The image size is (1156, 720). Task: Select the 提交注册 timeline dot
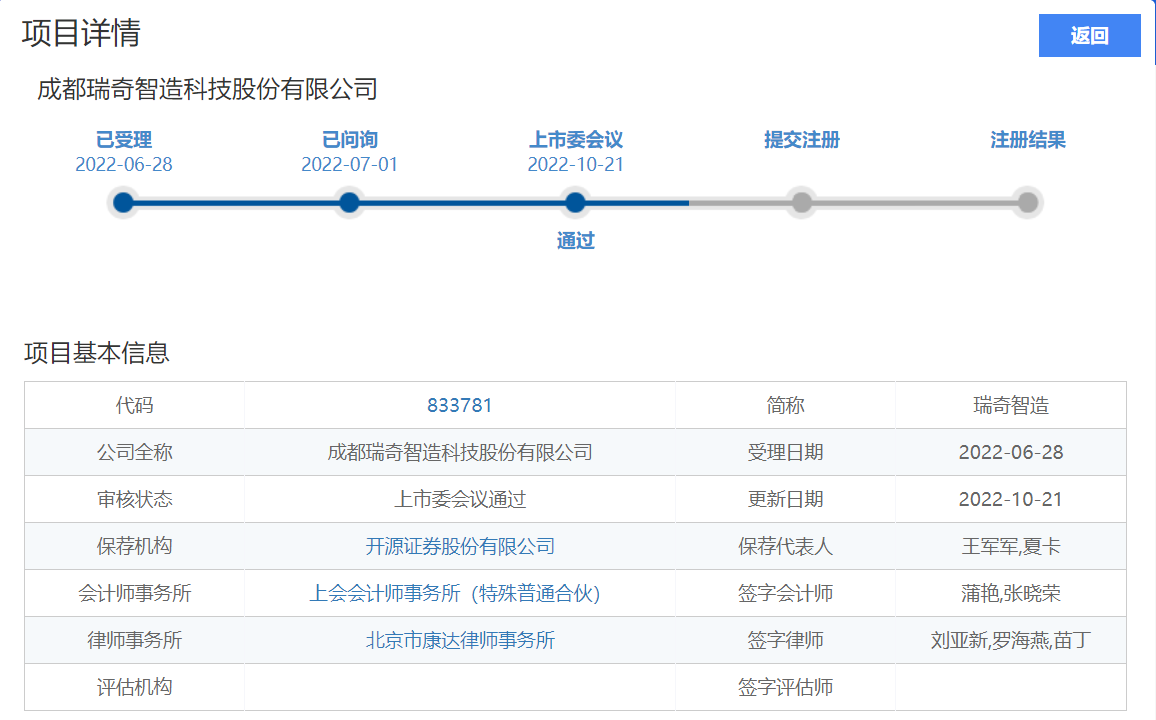pos(801,203)
